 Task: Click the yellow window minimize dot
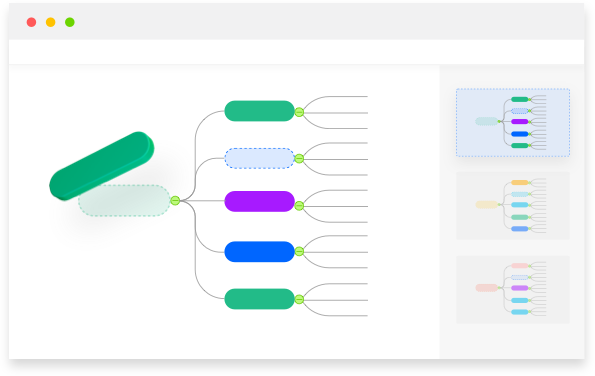50,22
